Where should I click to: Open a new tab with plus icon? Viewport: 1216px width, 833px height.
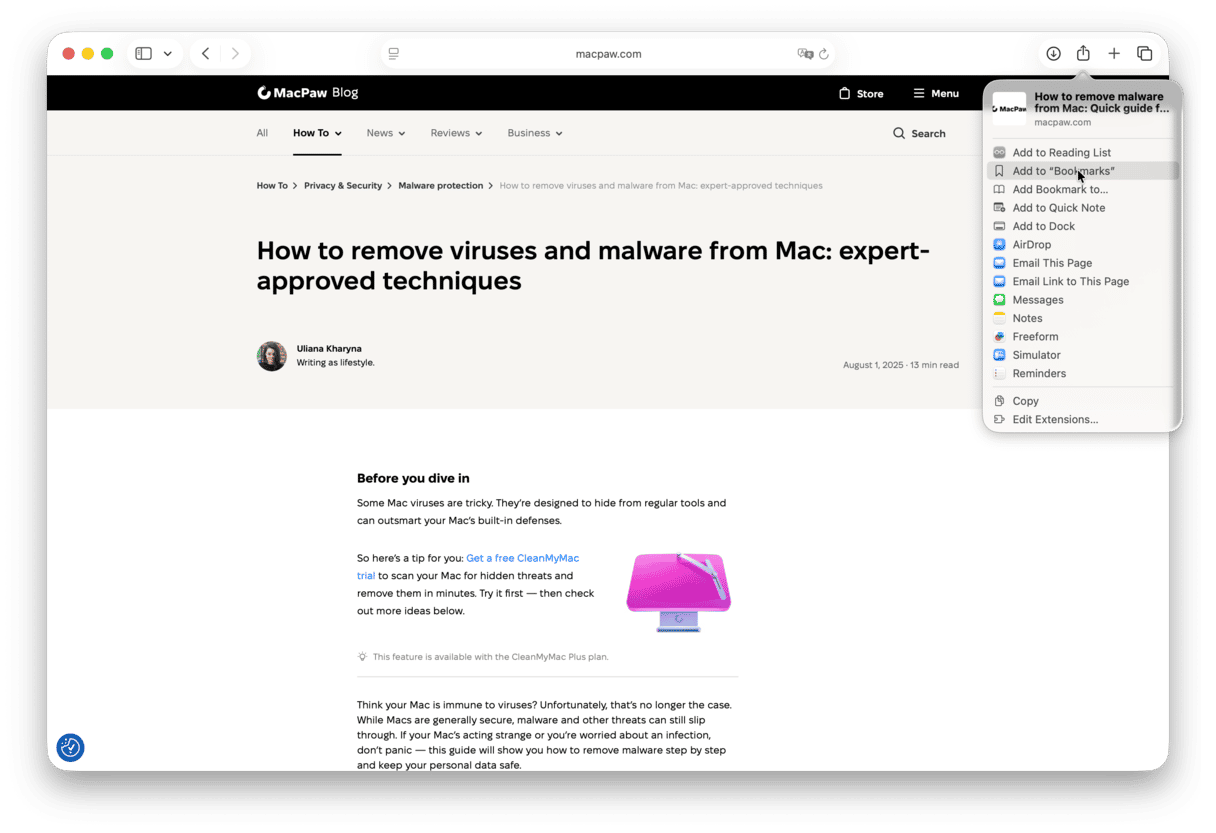(1114, 54)
